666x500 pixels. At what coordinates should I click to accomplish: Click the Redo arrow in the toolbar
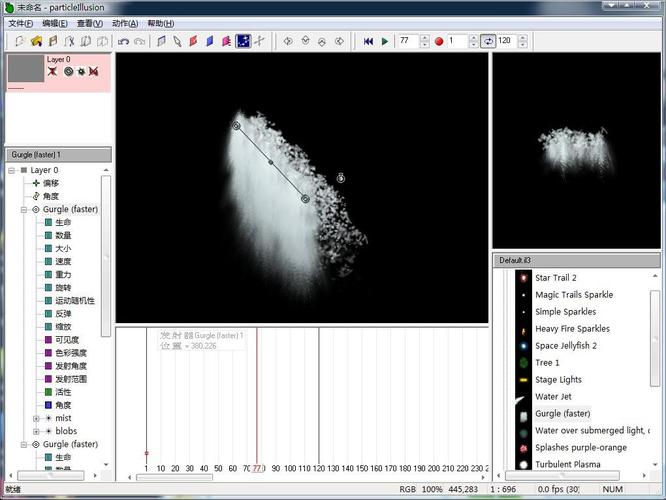(139, 41)
